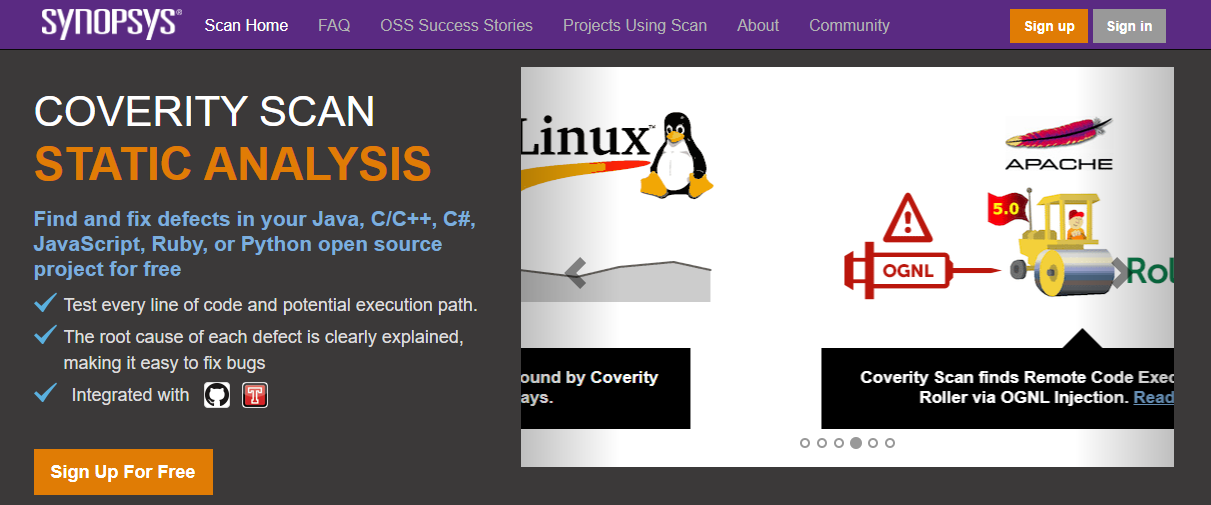The height and width of the screenshot is (505, 1211).
Task: Click the red warning triangle icon
Action: (x=908, y=218)
